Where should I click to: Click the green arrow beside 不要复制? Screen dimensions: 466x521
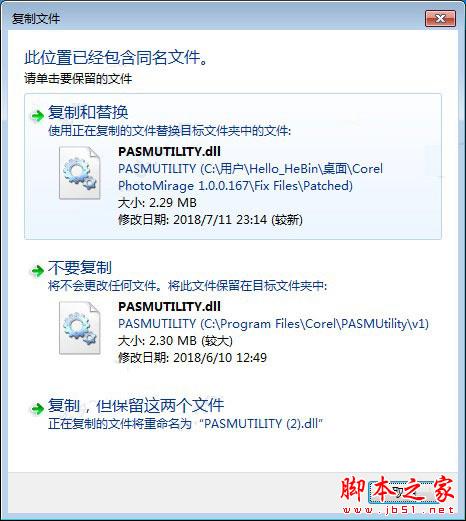[37, 271]
